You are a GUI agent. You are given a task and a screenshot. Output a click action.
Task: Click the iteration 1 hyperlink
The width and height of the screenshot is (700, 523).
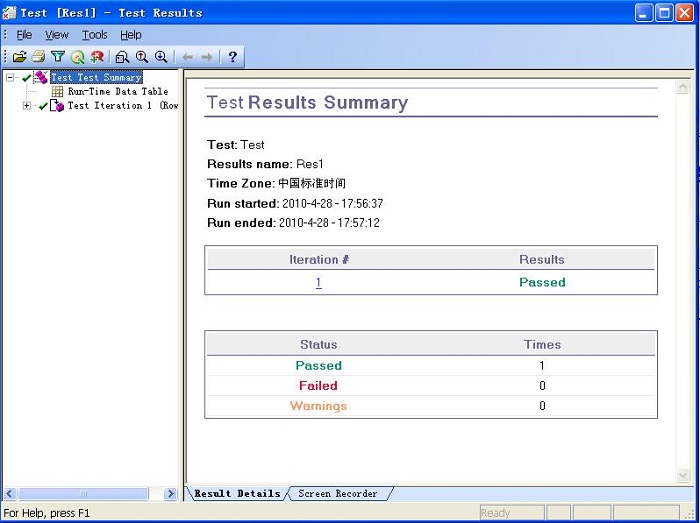(x=318, y=282)
